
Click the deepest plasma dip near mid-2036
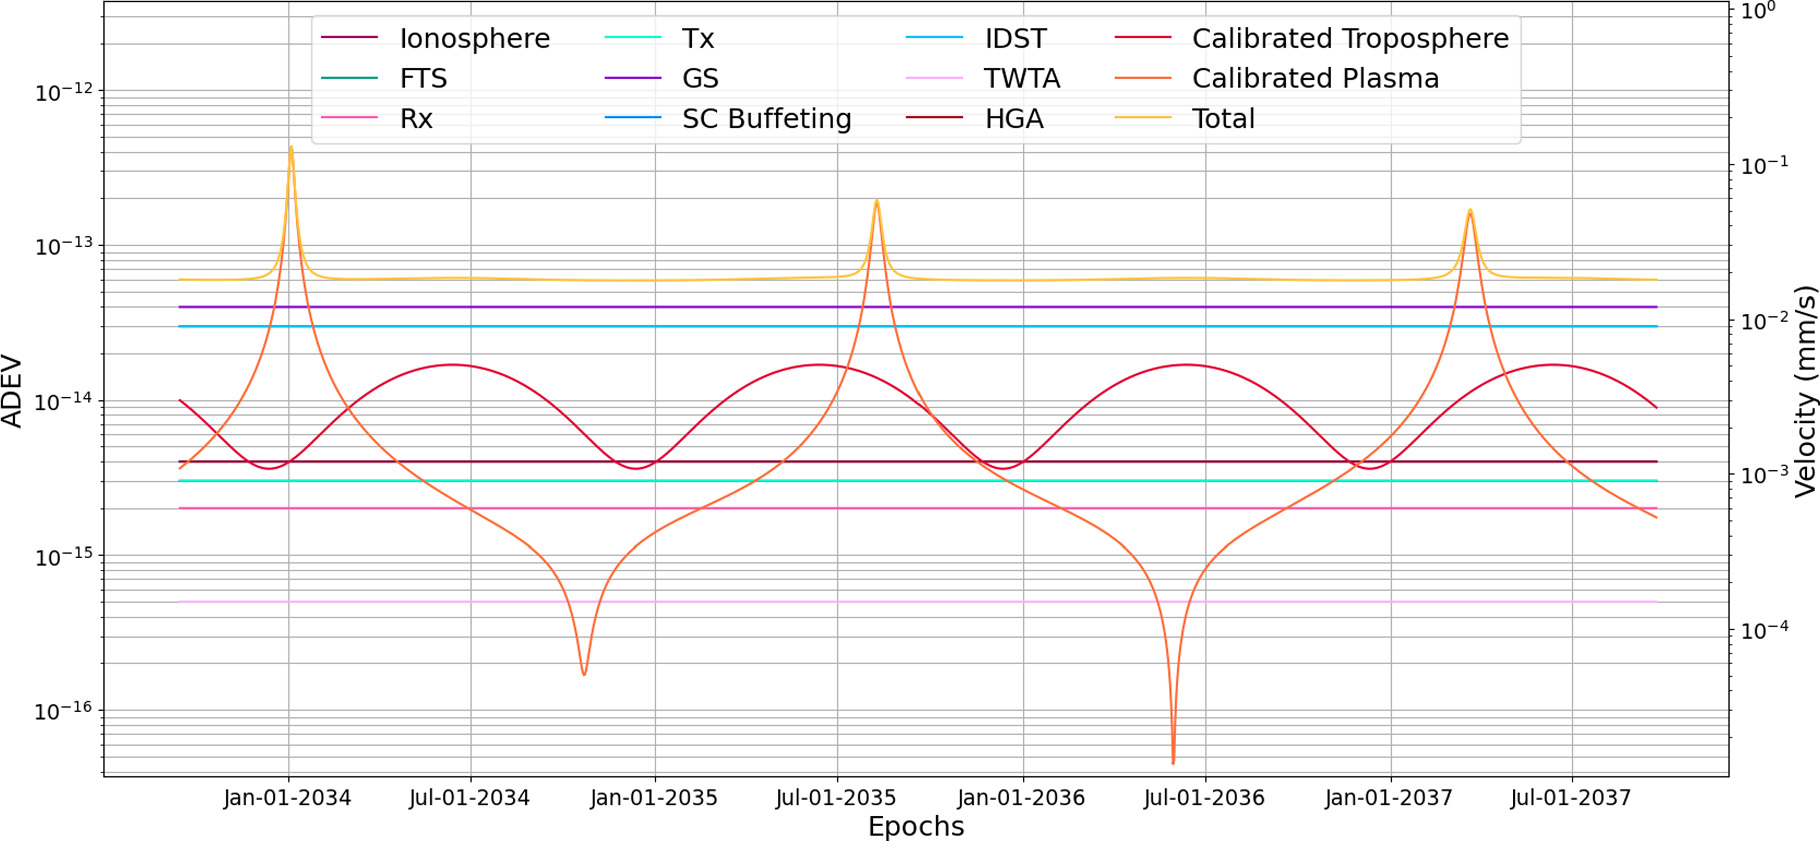point(1173,762)
